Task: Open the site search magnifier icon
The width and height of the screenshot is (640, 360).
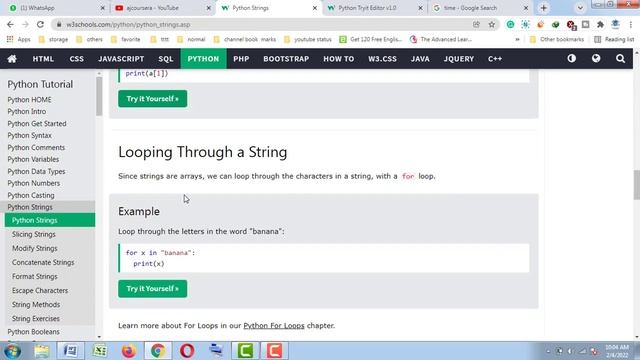Action: point(620,59)
